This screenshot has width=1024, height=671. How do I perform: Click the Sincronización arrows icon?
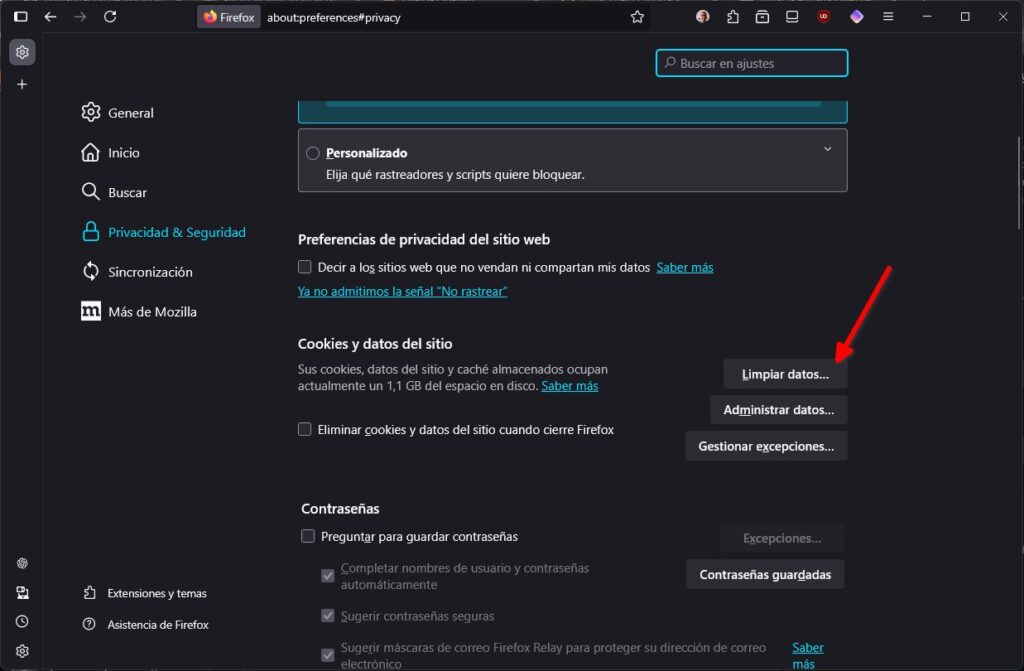click(91, 271)
